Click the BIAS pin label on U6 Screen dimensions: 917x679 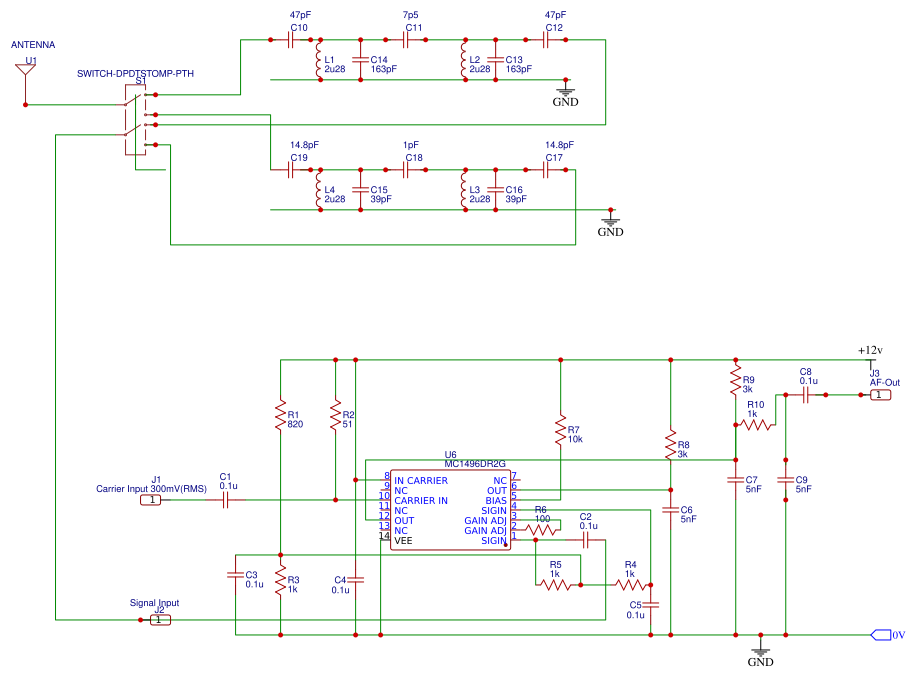click(x=496, y=501)
